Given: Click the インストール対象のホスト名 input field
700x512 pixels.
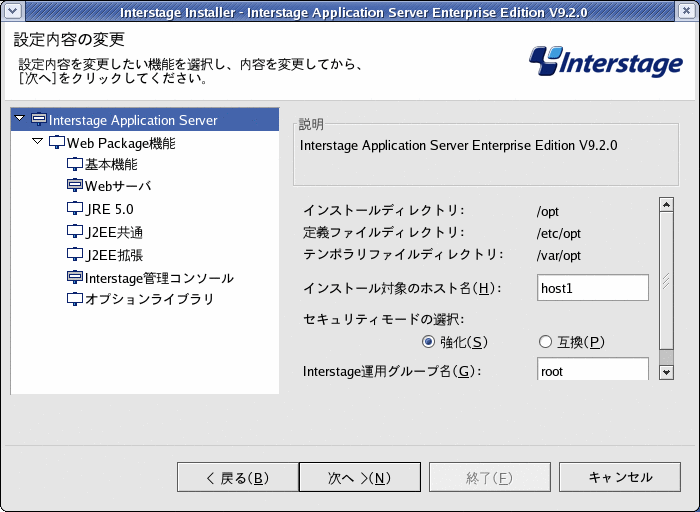Looking at the screenshot, I should click(593, 288).
